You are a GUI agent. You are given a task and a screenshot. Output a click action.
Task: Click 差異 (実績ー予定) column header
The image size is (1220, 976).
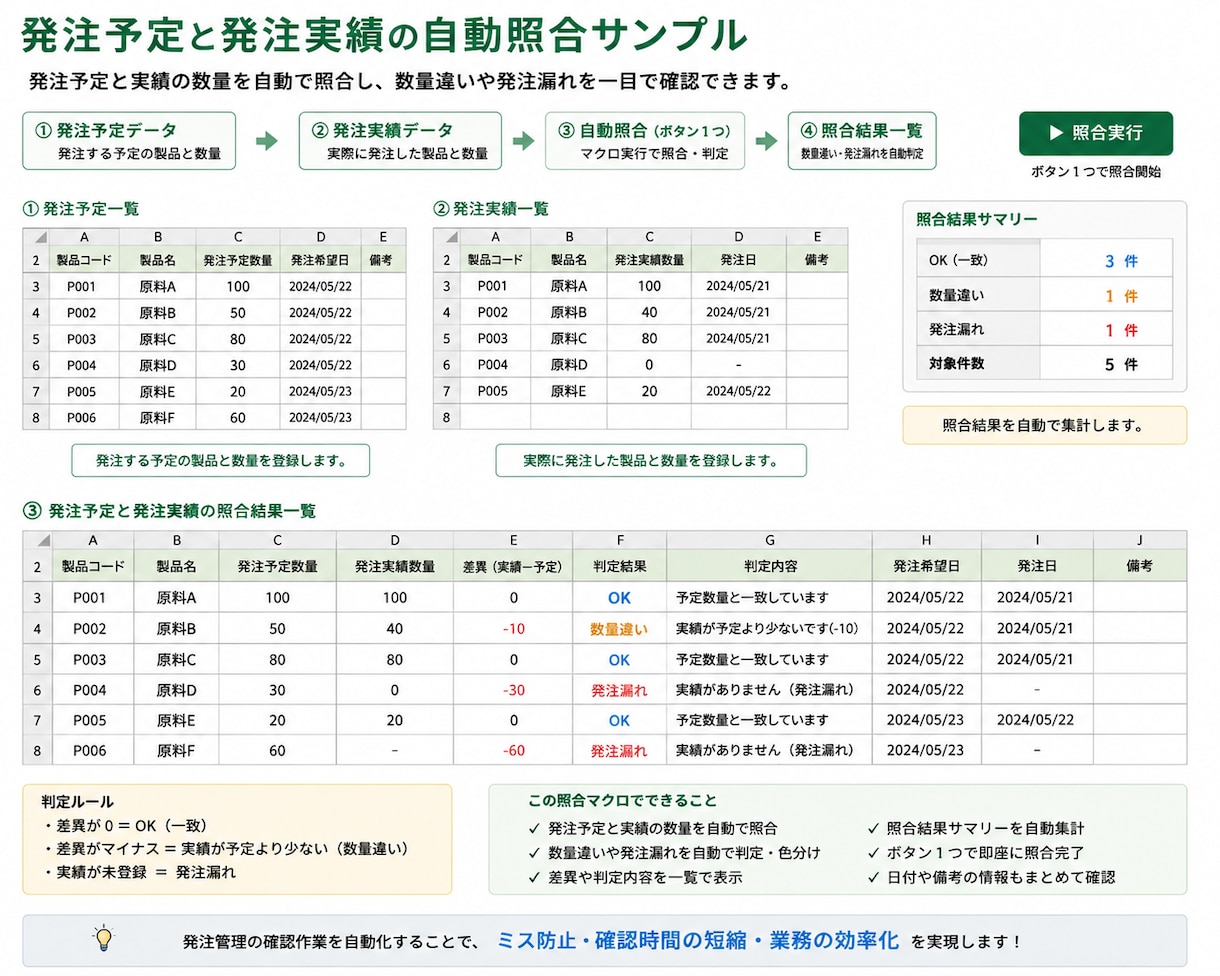point(513,566)
